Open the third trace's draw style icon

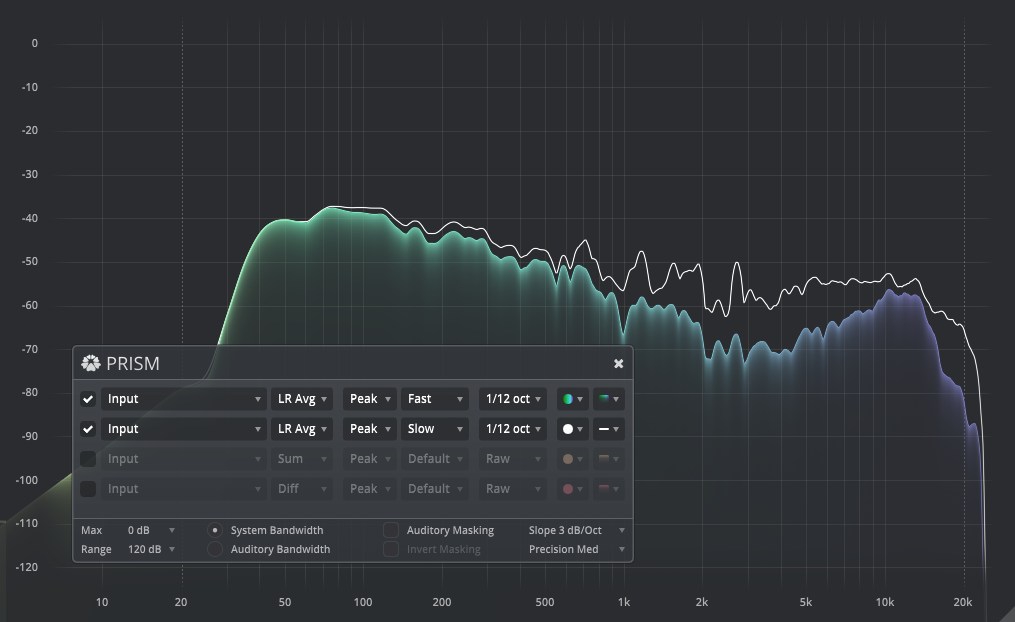(x=608, y=459)
